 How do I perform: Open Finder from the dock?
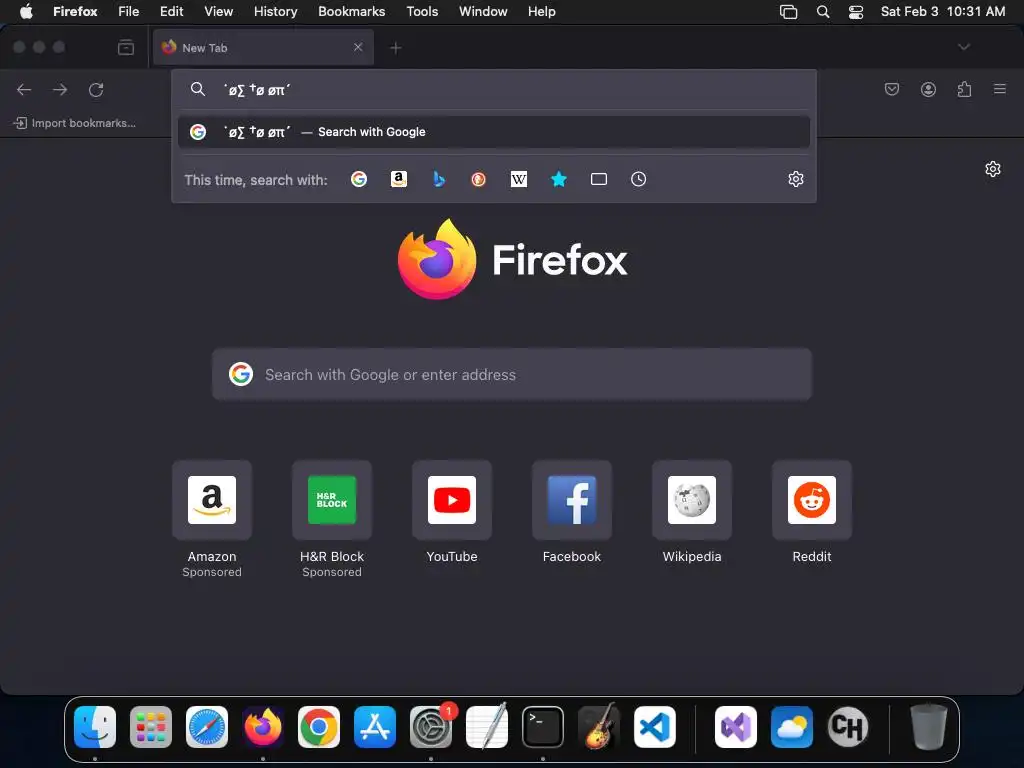(95, 727)
